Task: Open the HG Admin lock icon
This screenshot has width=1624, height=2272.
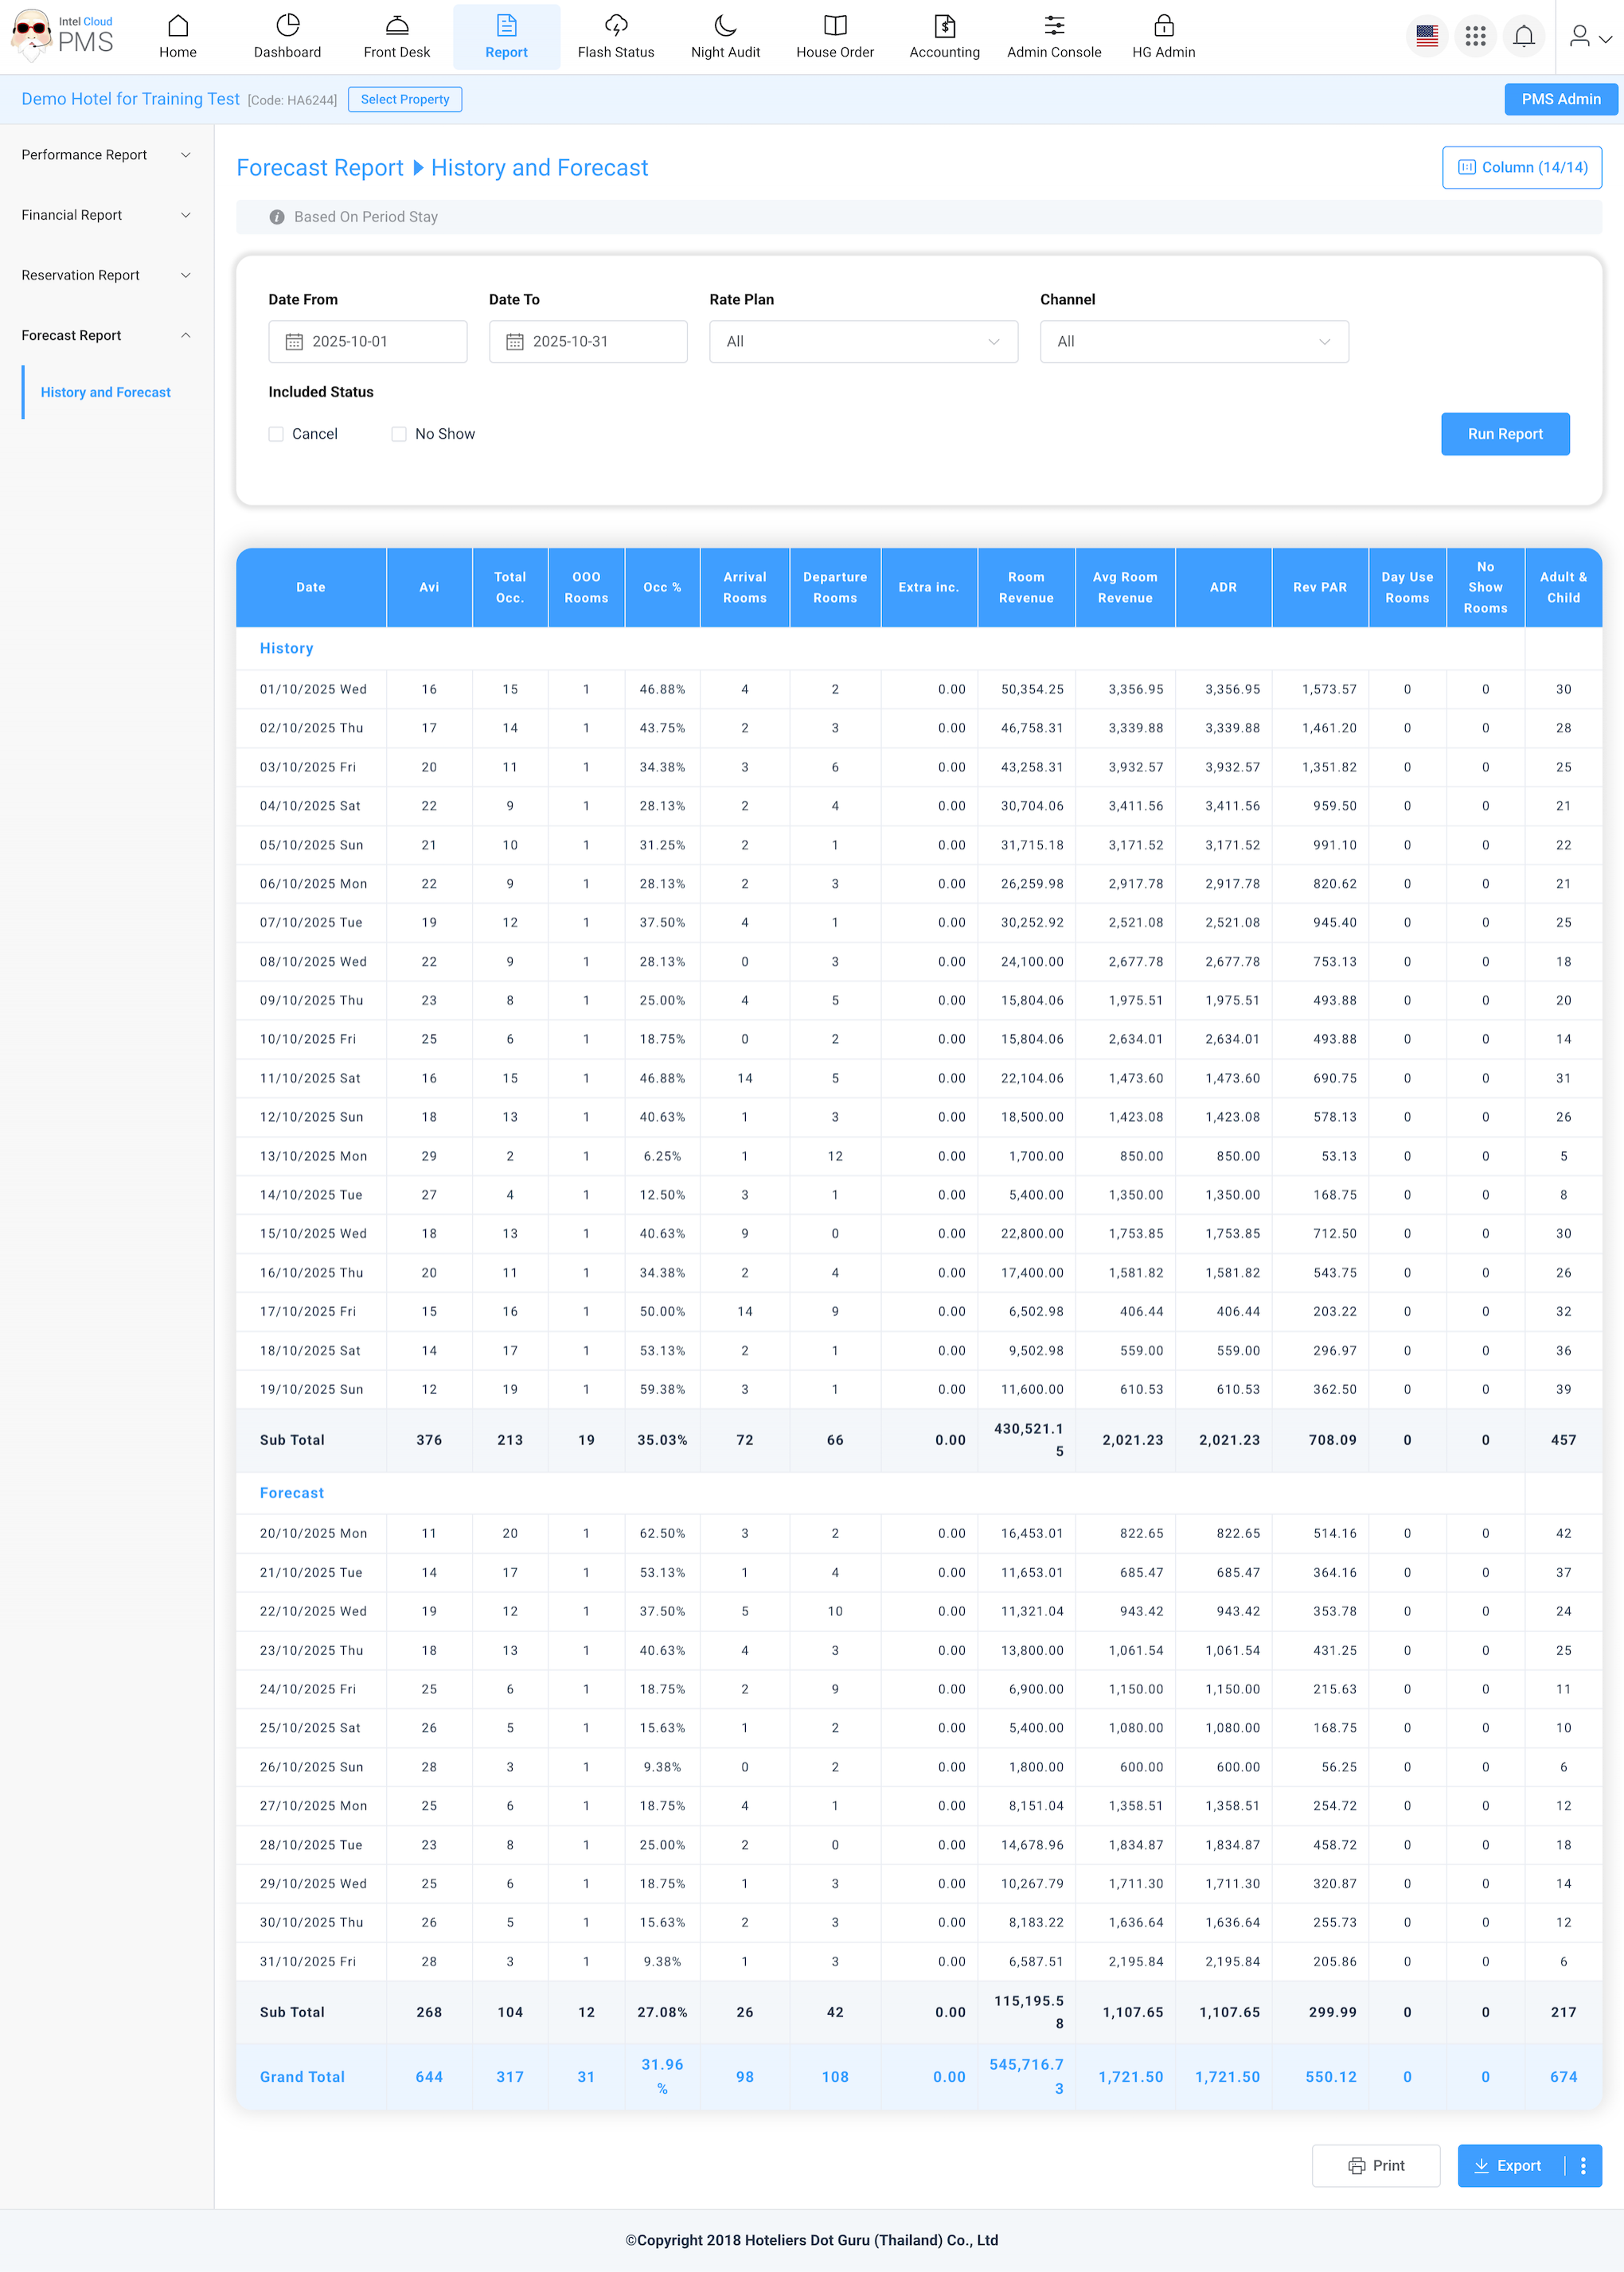Action: click(x=1163, y=26)
